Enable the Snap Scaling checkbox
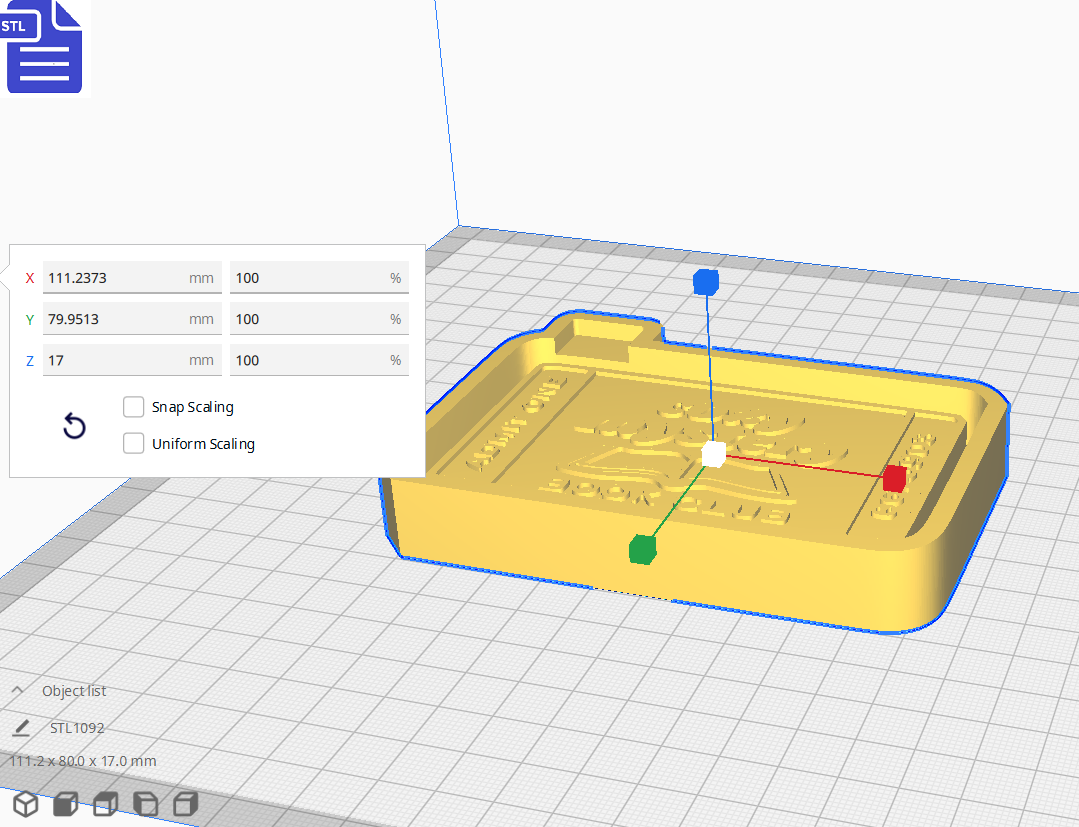Image resolution: width=1079 pixels, height=827 pixels. tap(133, 407)
